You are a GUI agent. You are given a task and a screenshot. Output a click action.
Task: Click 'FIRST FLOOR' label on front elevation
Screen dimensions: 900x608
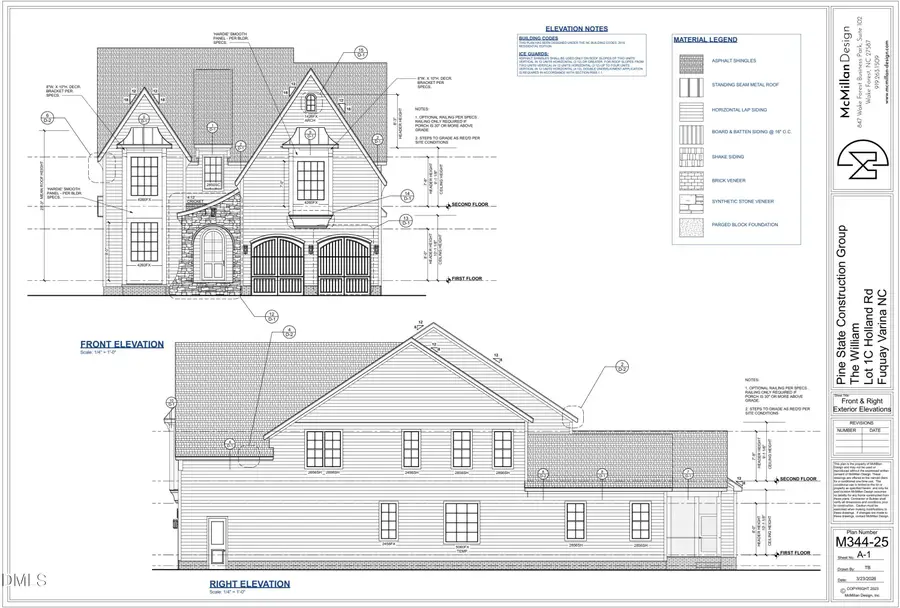click(x=467, y=278)
